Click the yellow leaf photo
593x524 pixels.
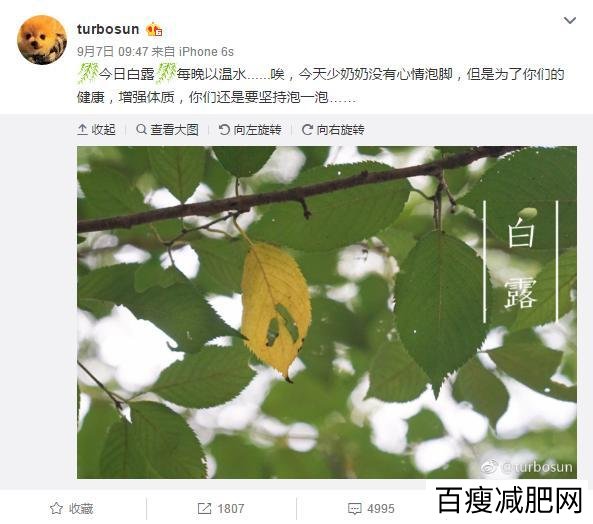click(x=327, y=312)
